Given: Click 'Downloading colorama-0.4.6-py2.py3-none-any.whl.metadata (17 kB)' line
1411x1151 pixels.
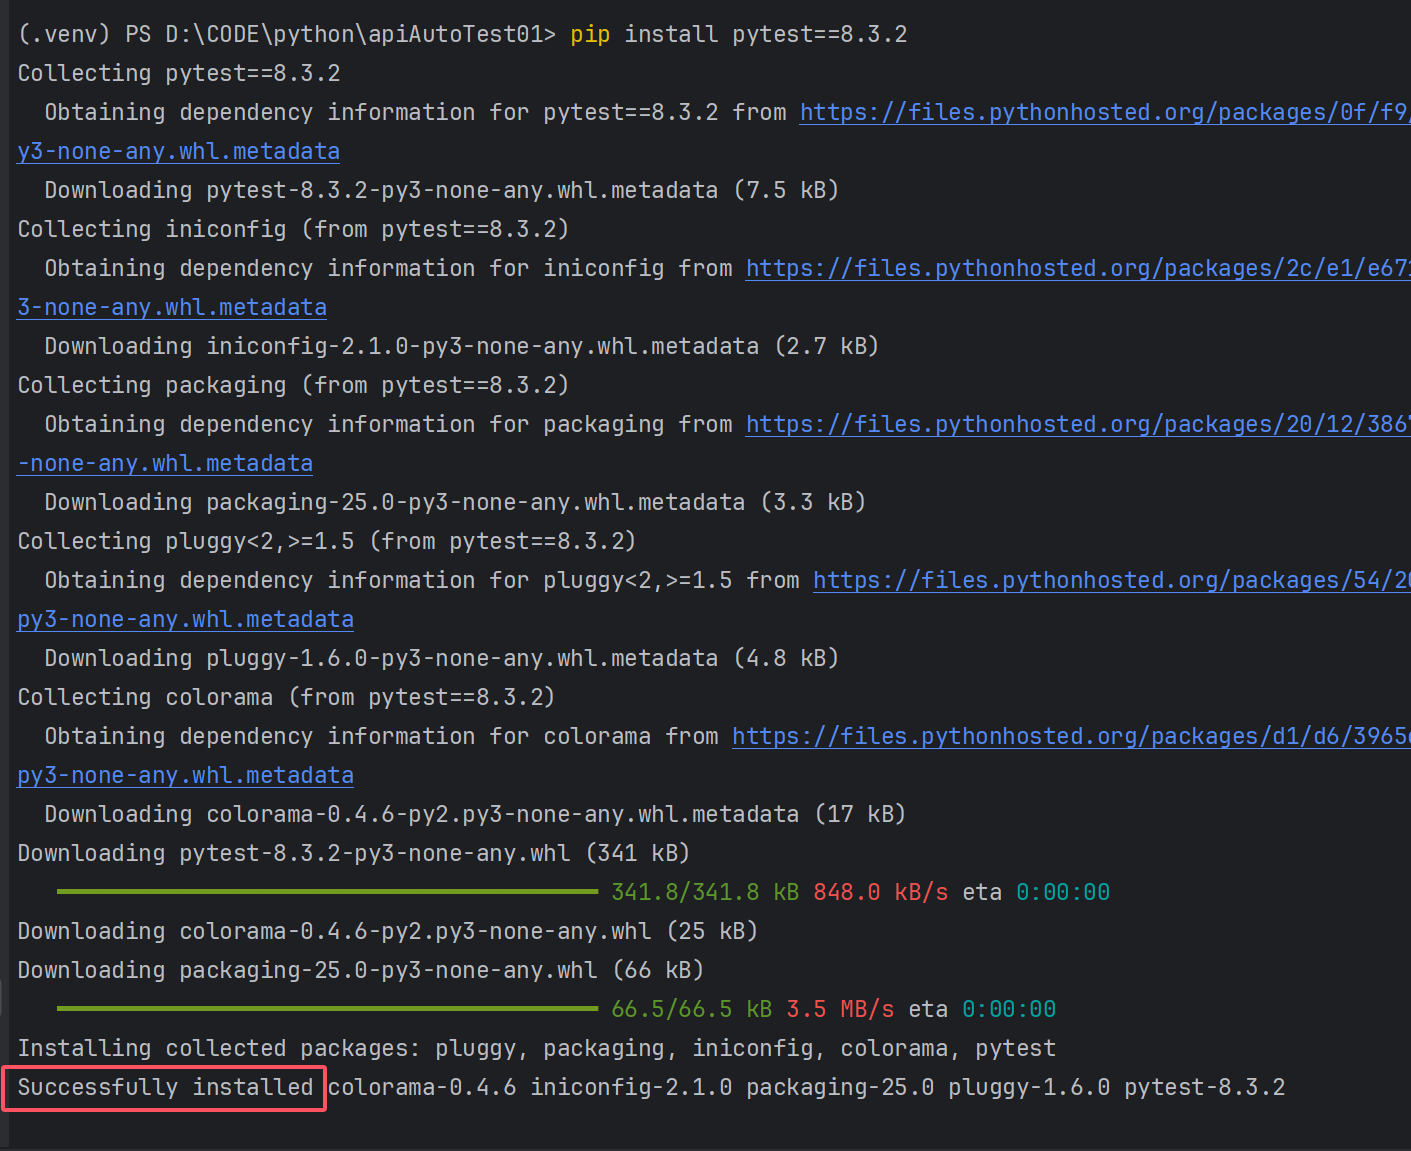Looking at the screenshot, I should click(x=475, y=814).
